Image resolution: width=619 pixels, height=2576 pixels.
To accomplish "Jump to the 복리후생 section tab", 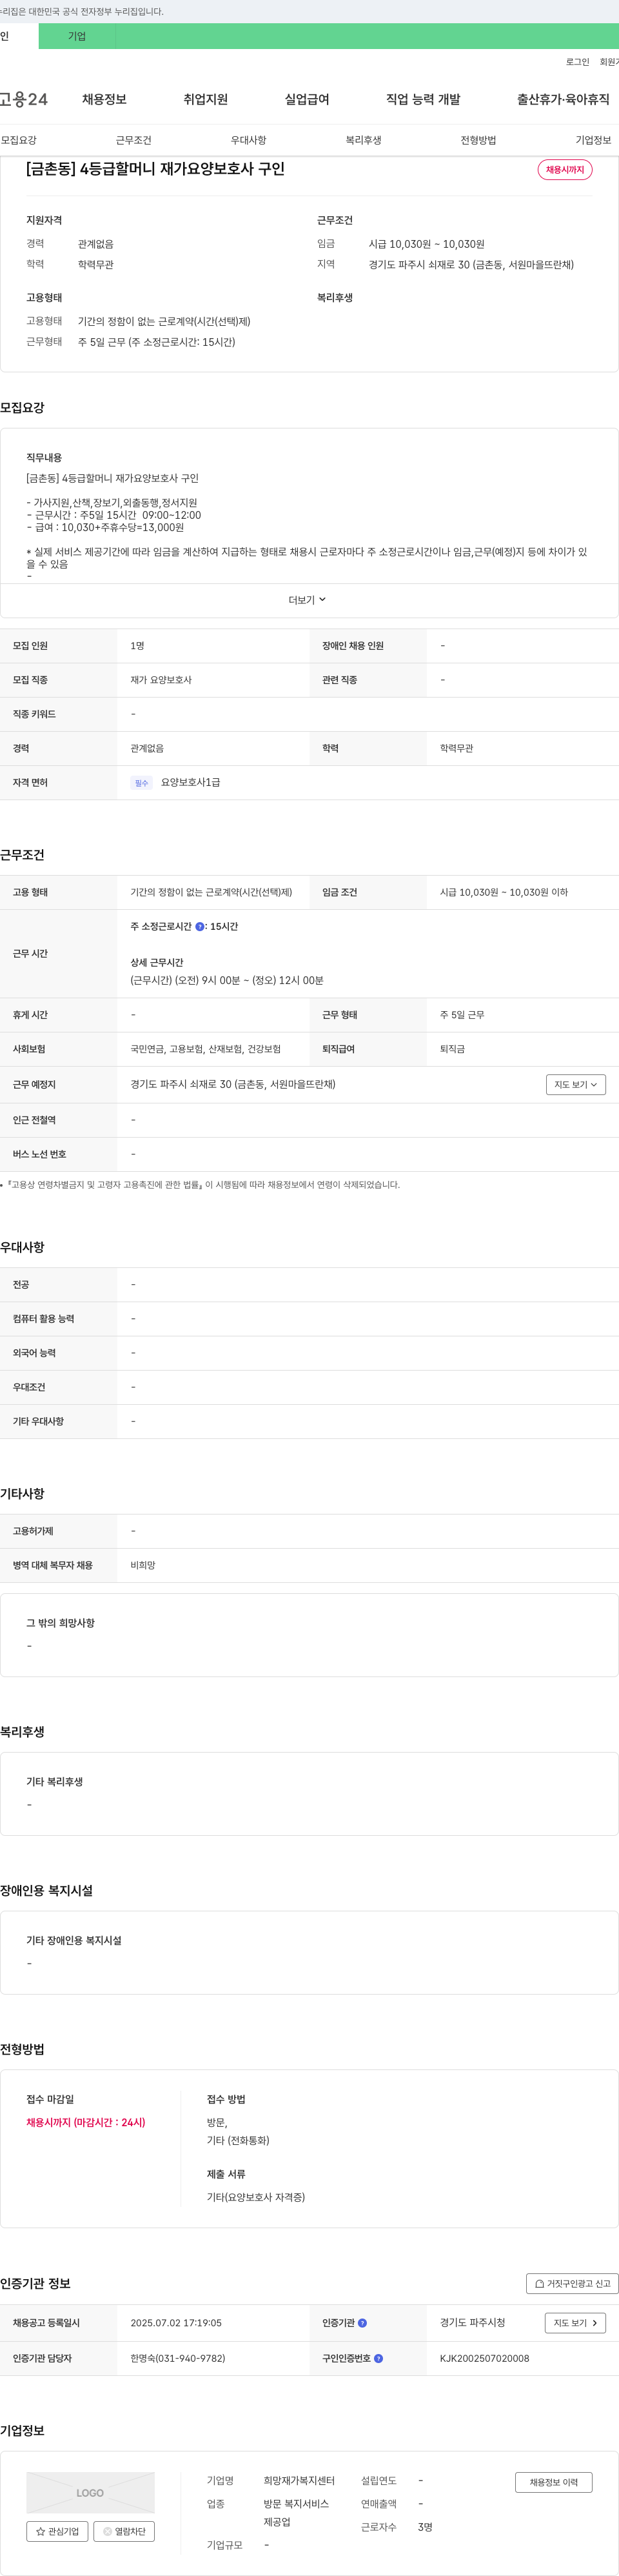I will pos(363,140).
